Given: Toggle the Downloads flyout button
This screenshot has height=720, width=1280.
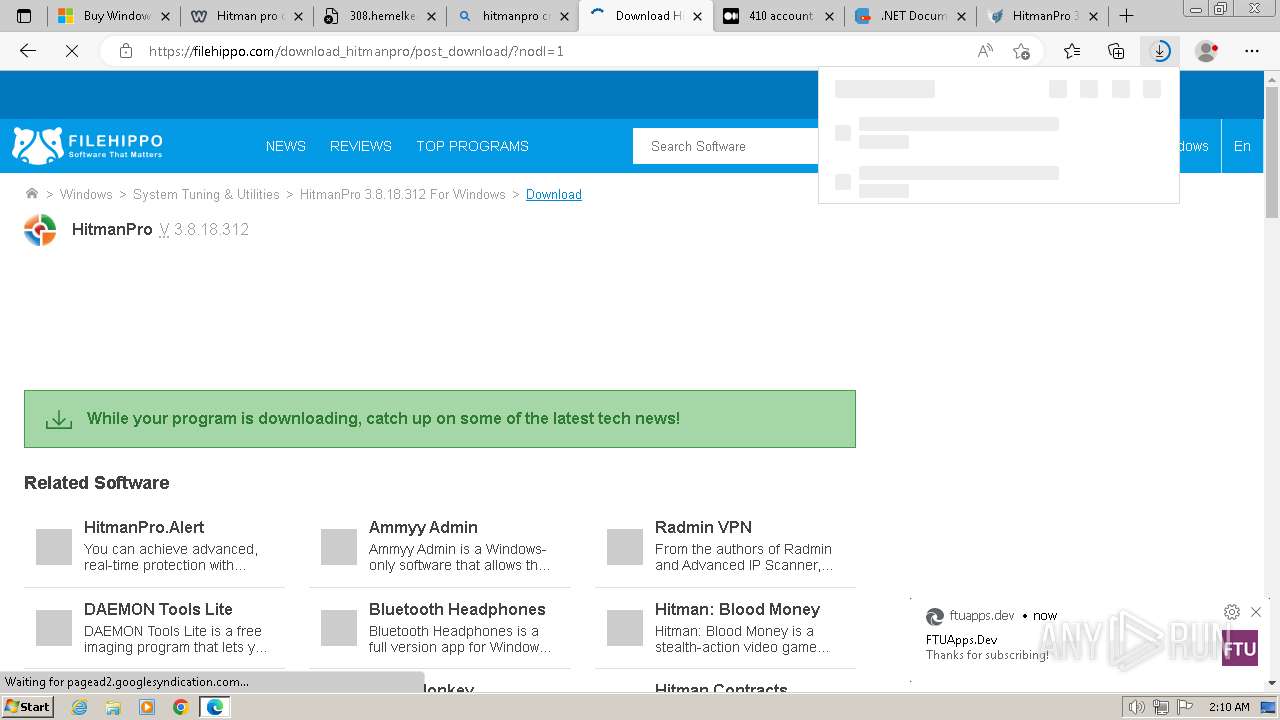Looking at the screenshot, I should [x=1160, y=51].
